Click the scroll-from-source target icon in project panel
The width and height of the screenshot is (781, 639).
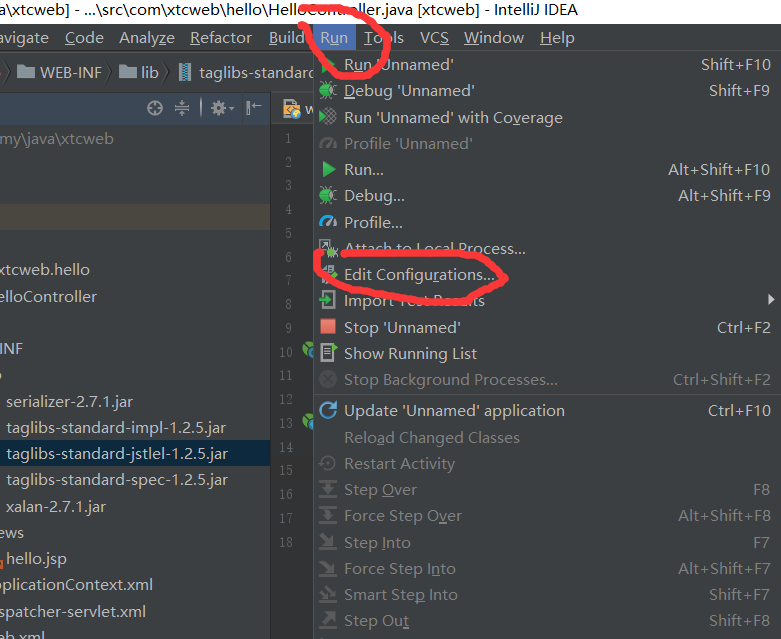pyautogui.click(x=155, y=108)
